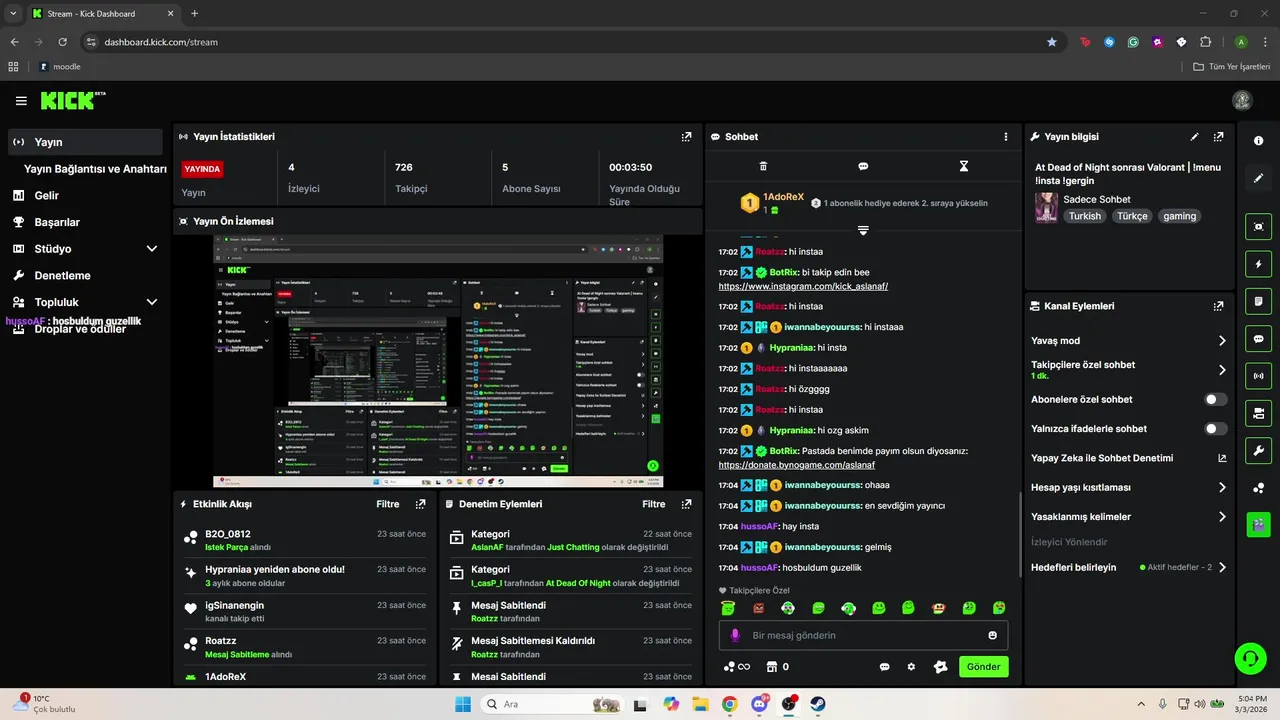
Task: Open Yapay Zeka ile Sohbet Denetimi
Action: (x=1128, y=458)
